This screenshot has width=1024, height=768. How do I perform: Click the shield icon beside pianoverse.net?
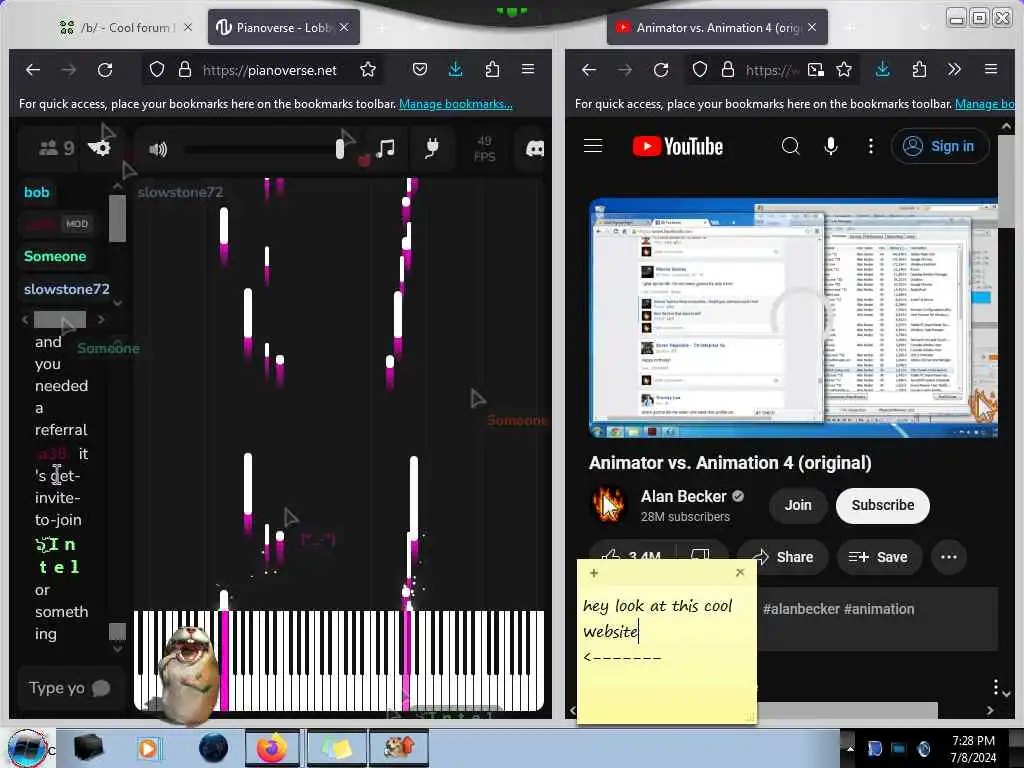click(157, 69)
